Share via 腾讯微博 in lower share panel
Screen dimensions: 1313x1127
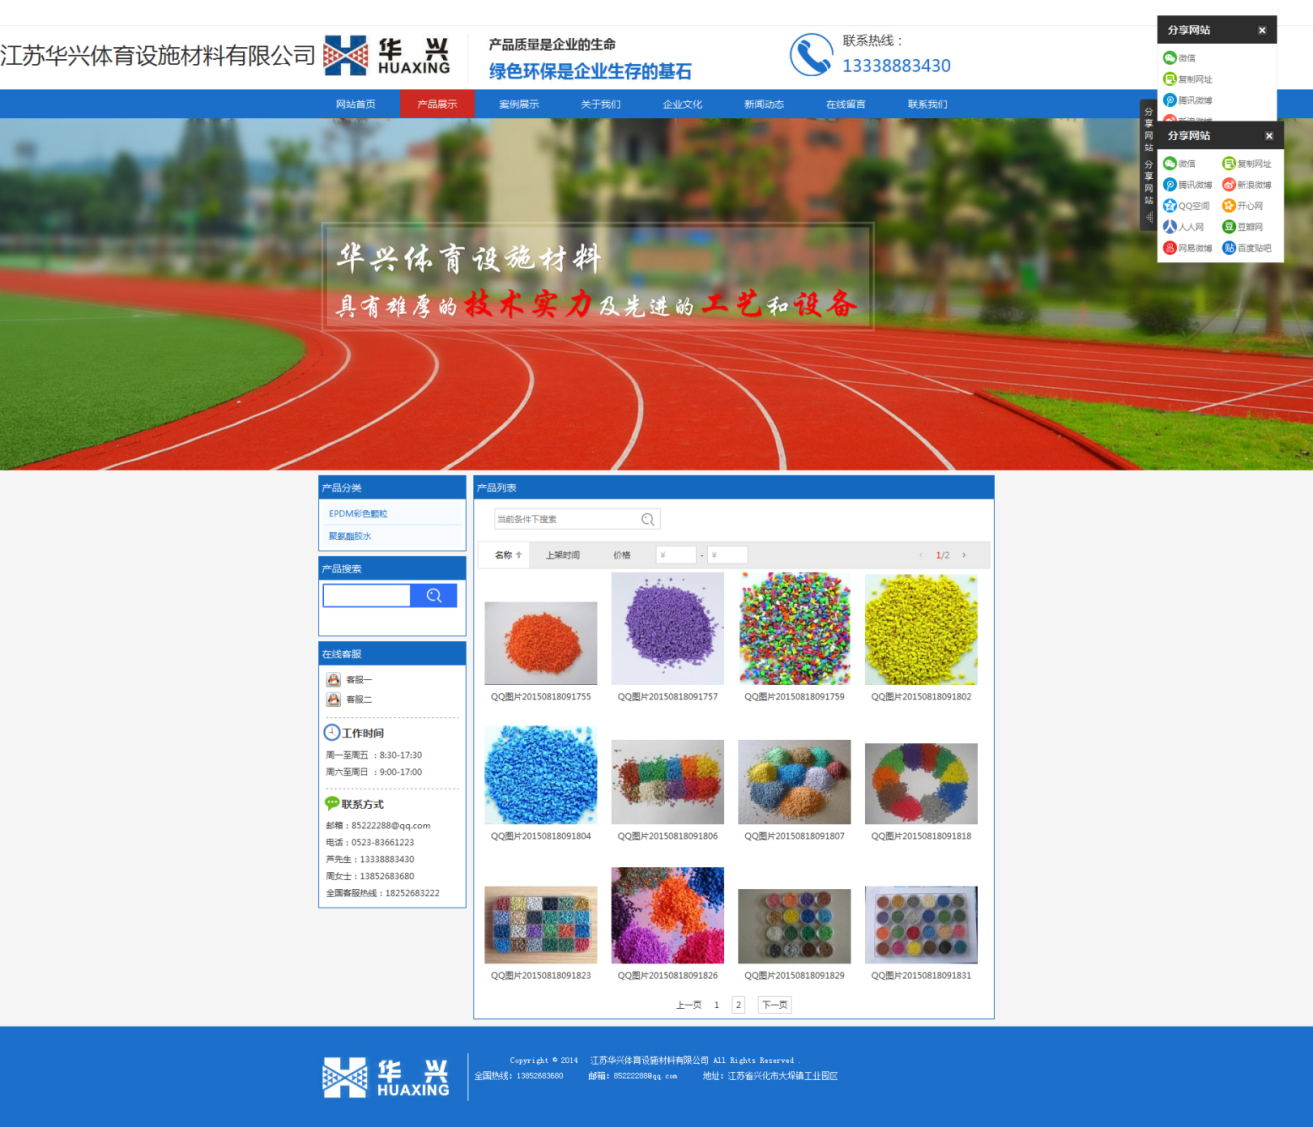click(1188, 185)
